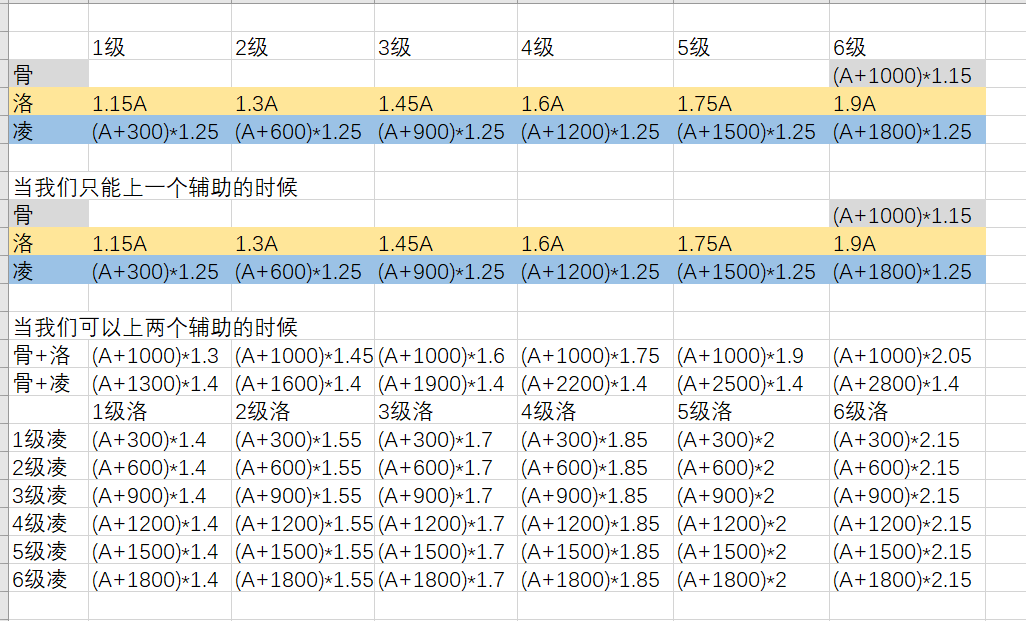
Task: Select the 6级 column header cell
Action: (x=907, y=46)
